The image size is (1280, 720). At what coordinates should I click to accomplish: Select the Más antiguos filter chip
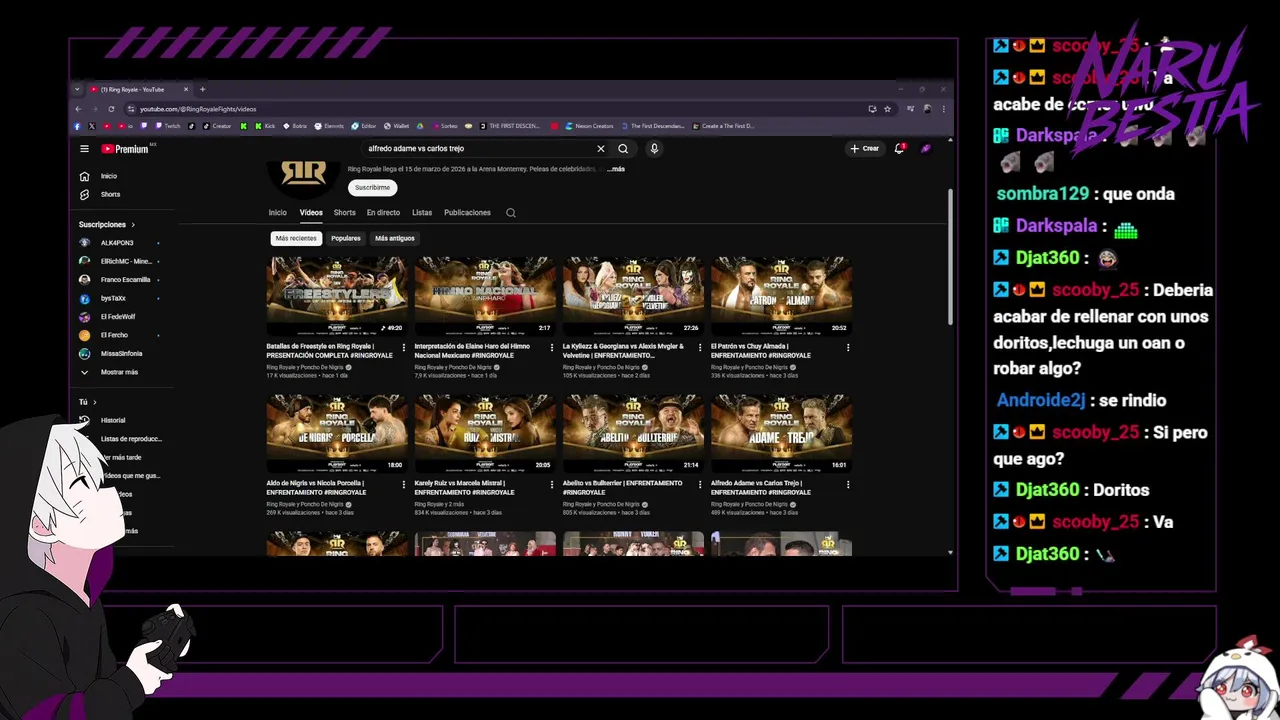point(395,238)
